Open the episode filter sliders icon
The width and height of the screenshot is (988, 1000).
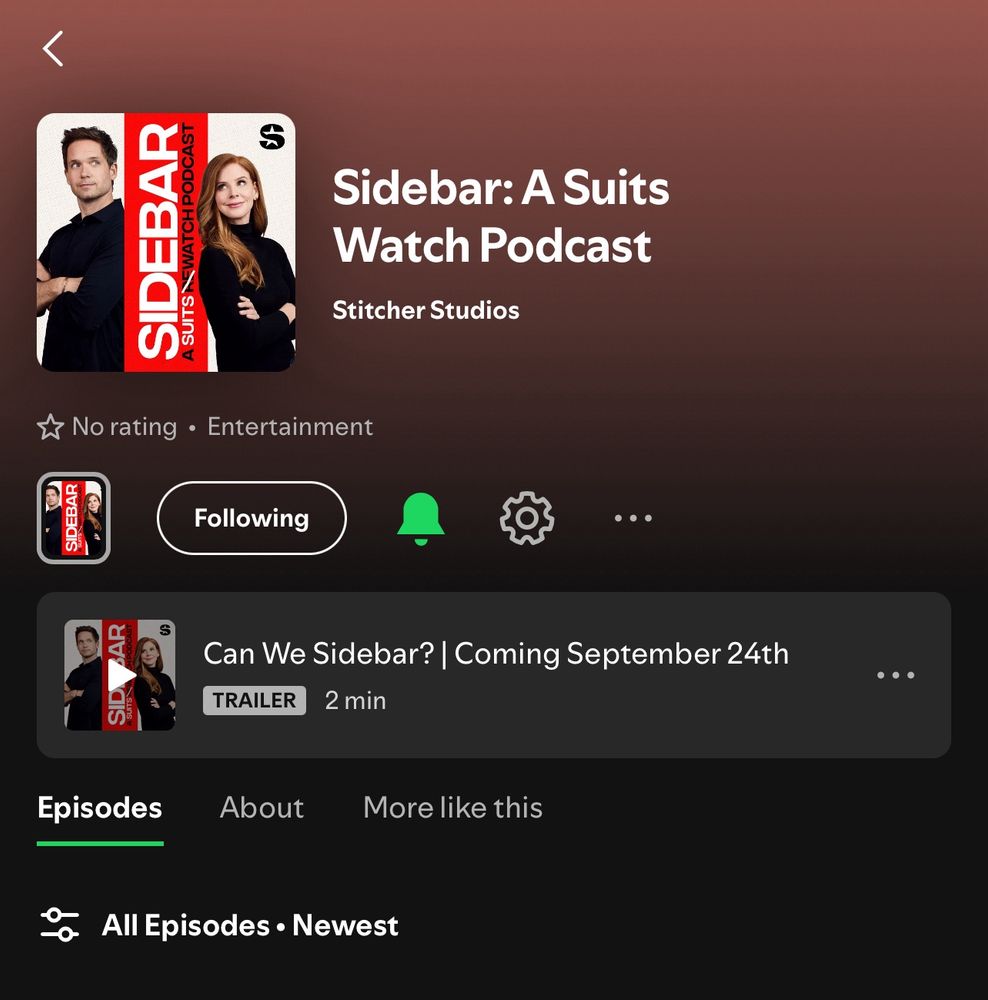click(x=59, y=925)
